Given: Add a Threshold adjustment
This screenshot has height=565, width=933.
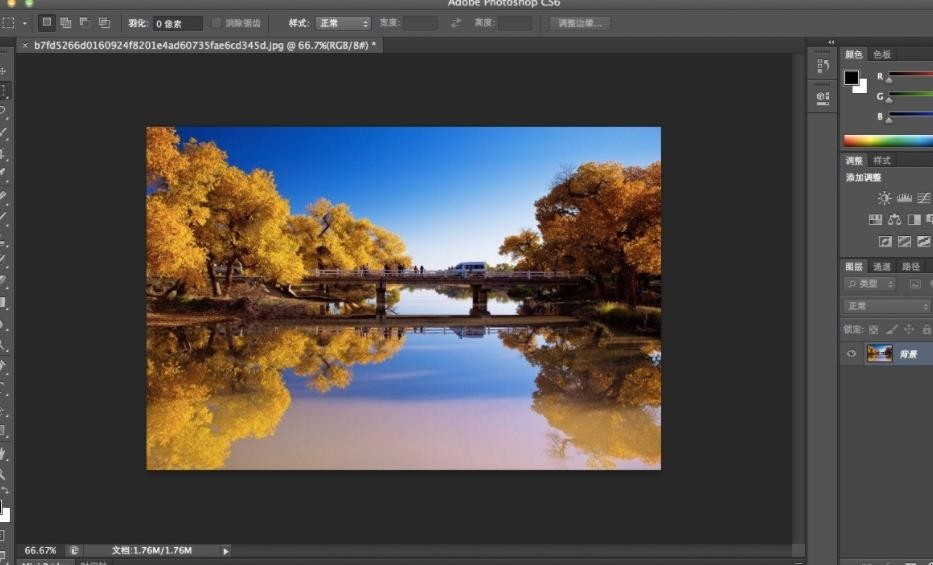Looking at the screenshot, I should 923,241.
